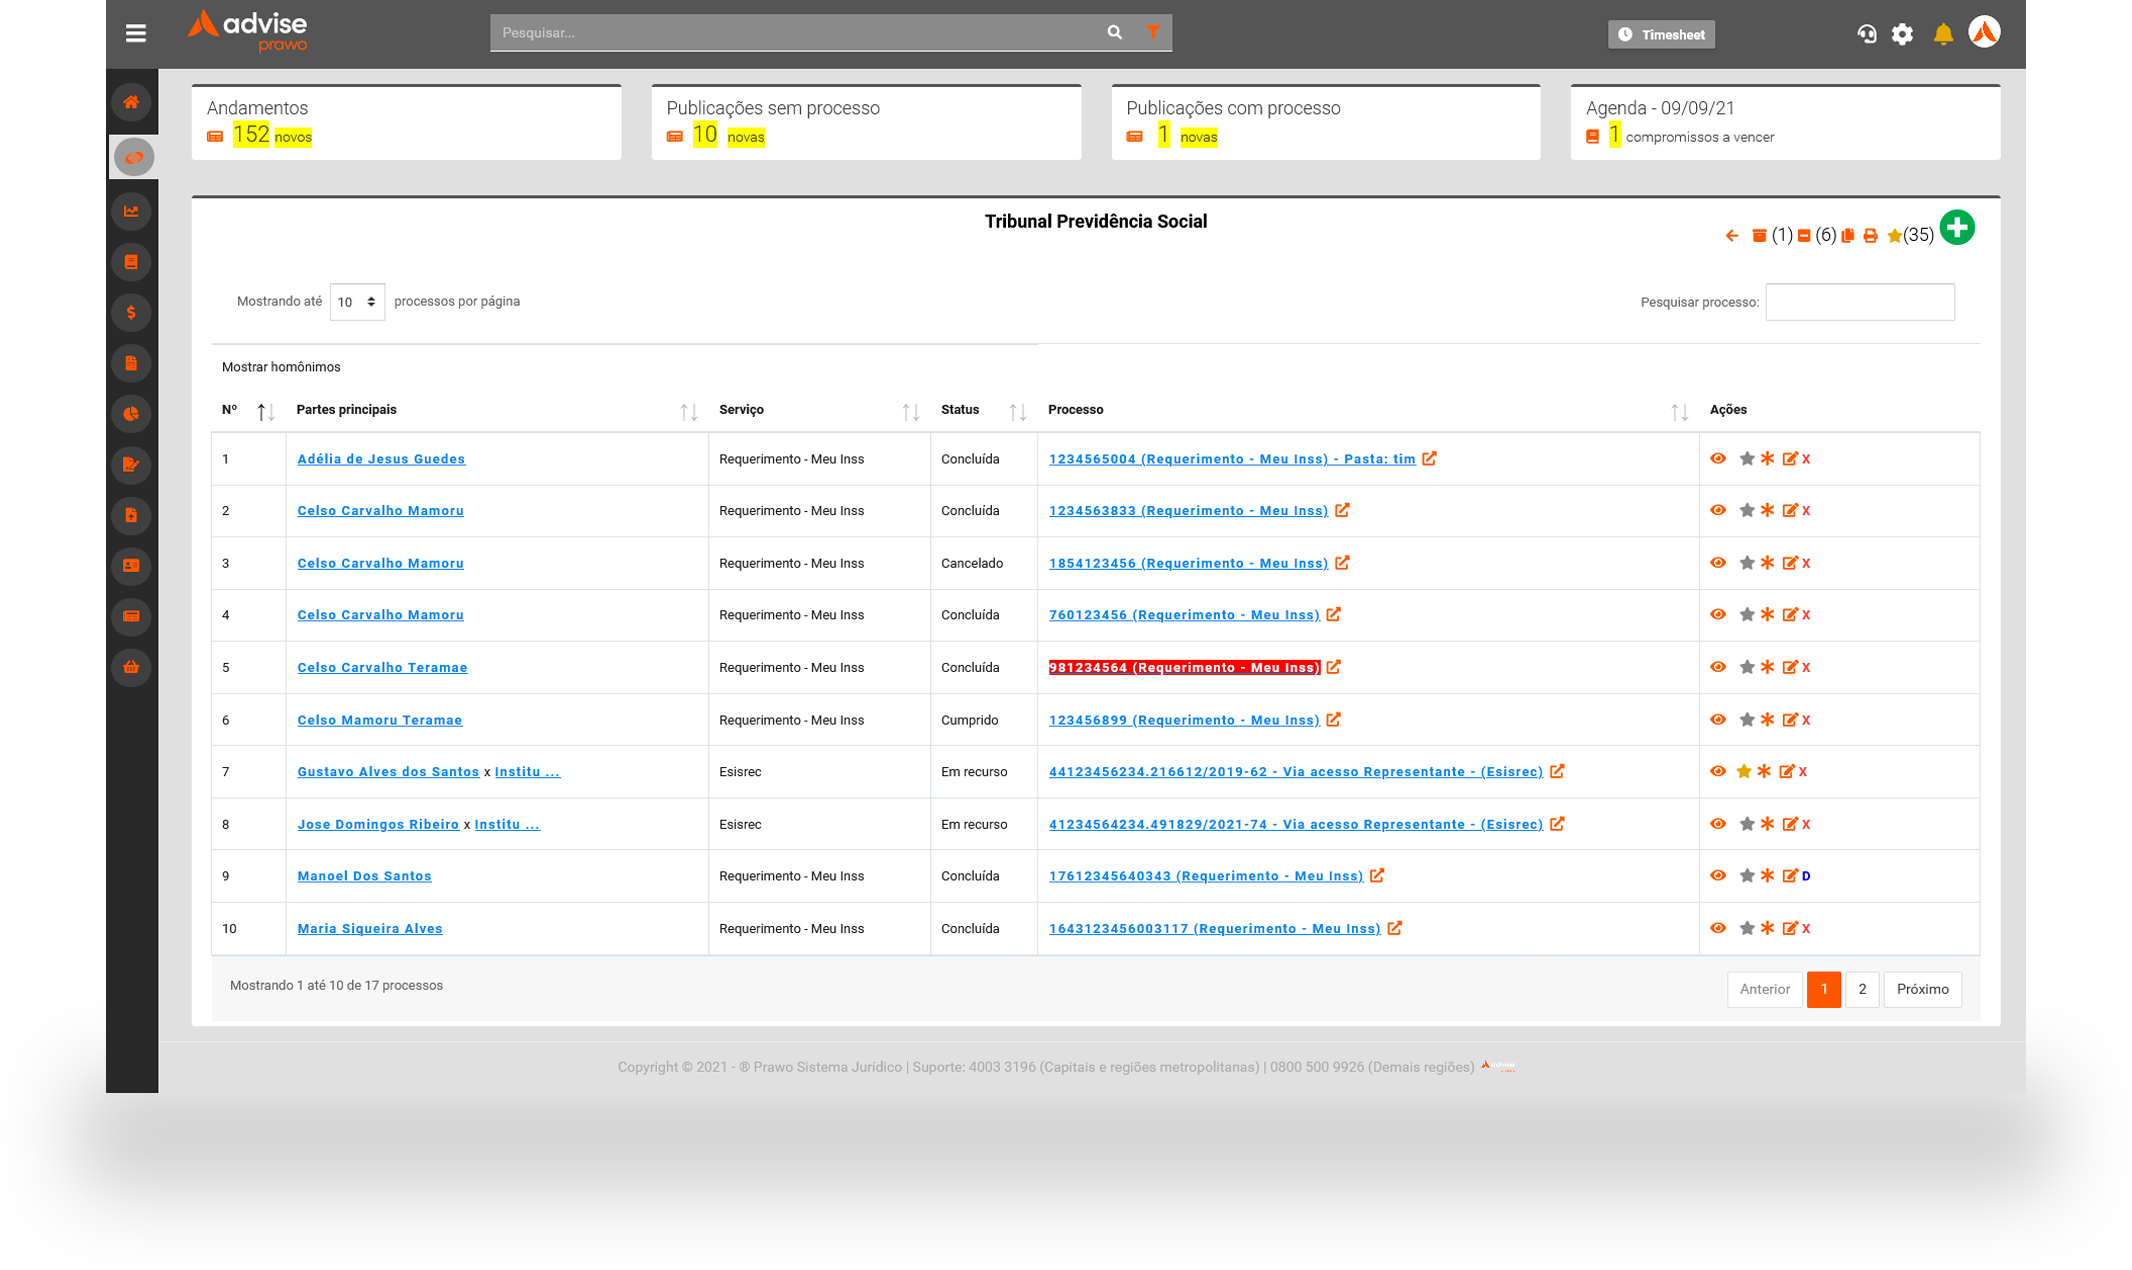Open the shopping basket sidebar icon

click(x=132, y=667)
